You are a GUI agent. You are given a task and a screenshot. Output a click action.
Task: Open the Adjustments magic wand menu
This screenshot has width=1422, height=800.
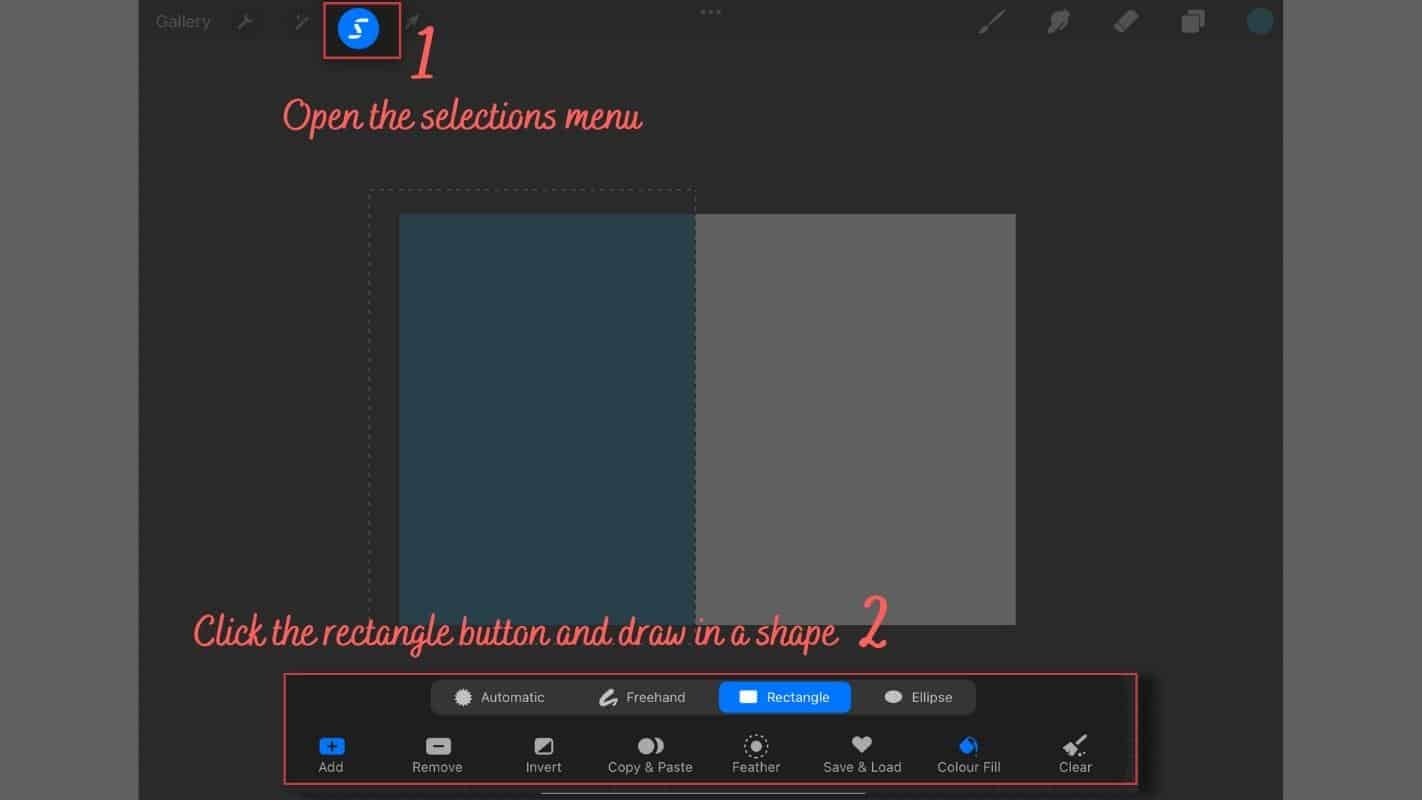pyautogui.click(x=300, y=22)
